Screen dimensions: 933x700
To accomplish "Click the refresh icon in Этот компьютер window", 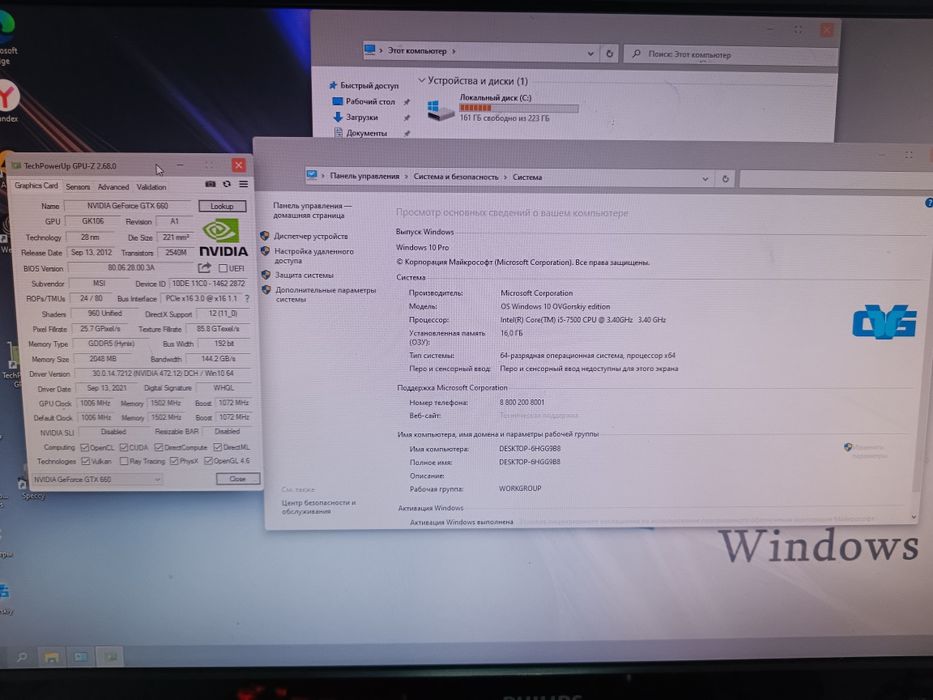I will 609,54.
